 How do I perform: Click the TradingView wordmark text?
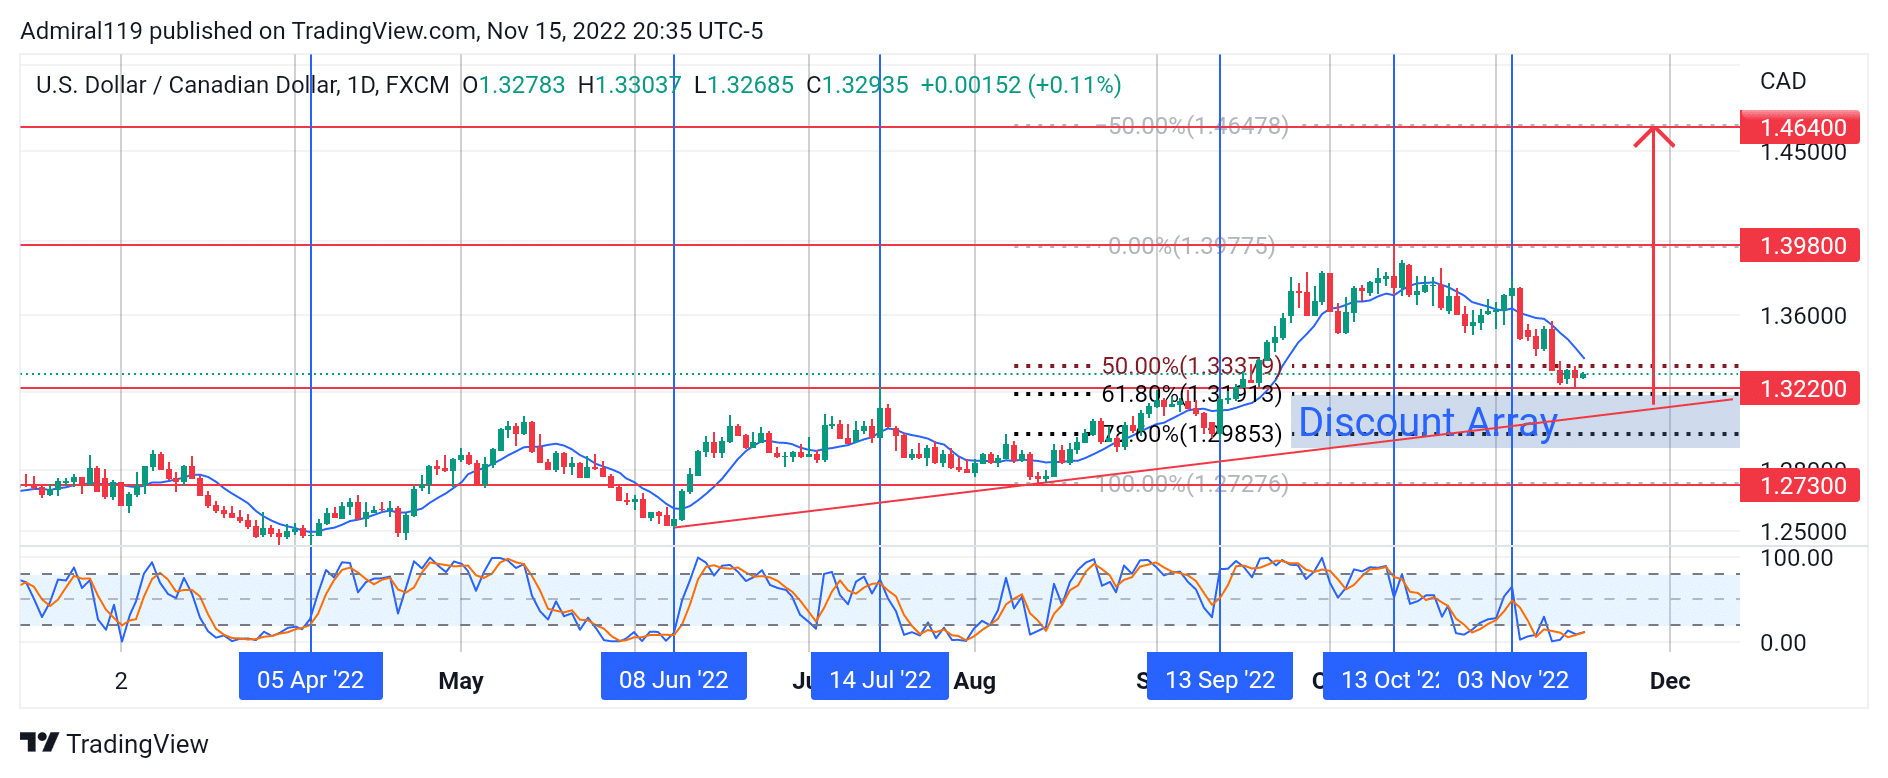tap(138, 744)
